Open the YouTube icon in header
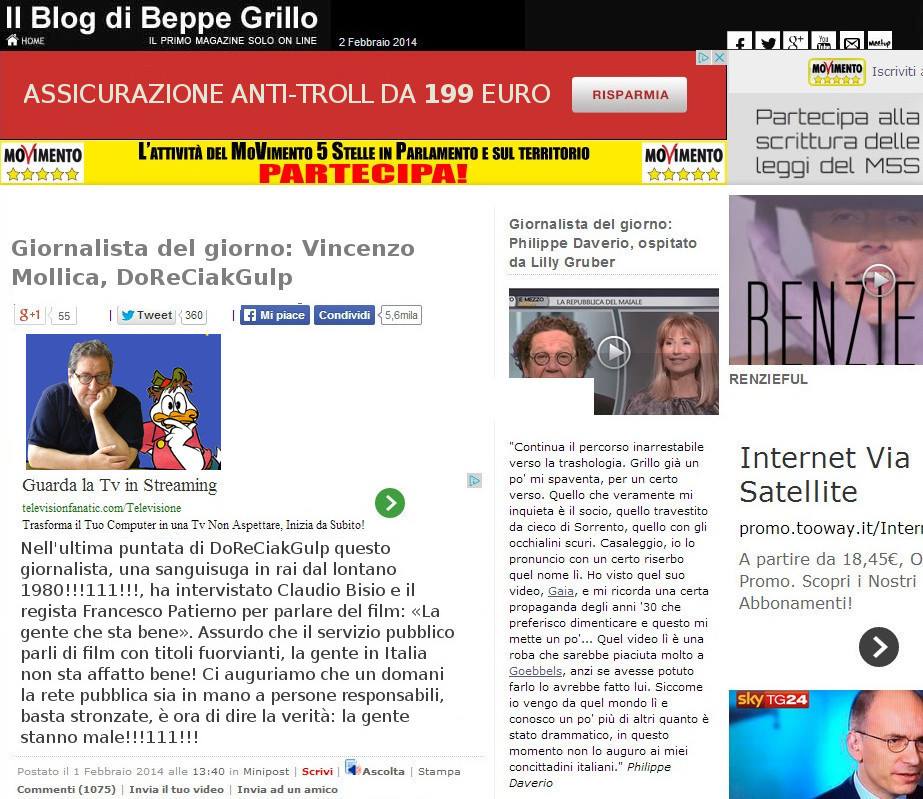The width and height of the screenshot is (923, 799). [x=823, y=42]
